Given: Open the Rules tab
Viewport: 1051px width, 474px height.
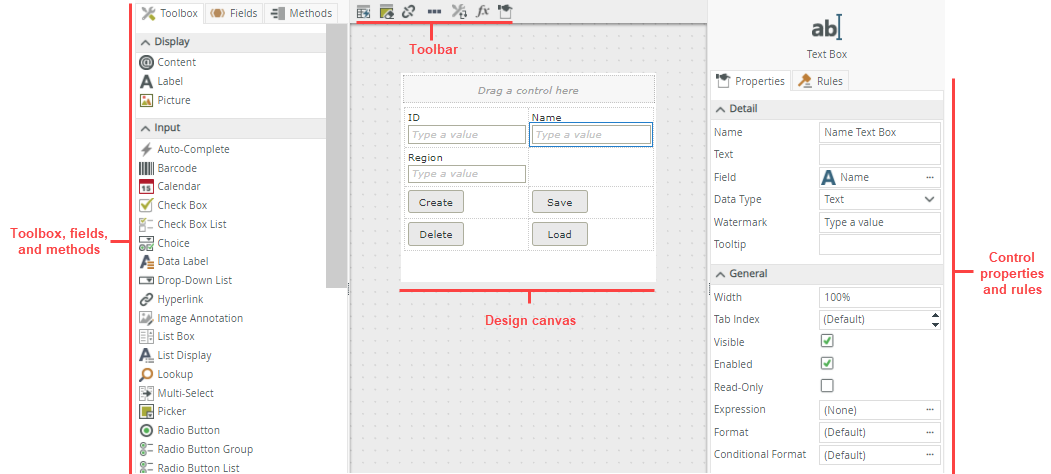Looking at the screenshot, I should 820,81.
